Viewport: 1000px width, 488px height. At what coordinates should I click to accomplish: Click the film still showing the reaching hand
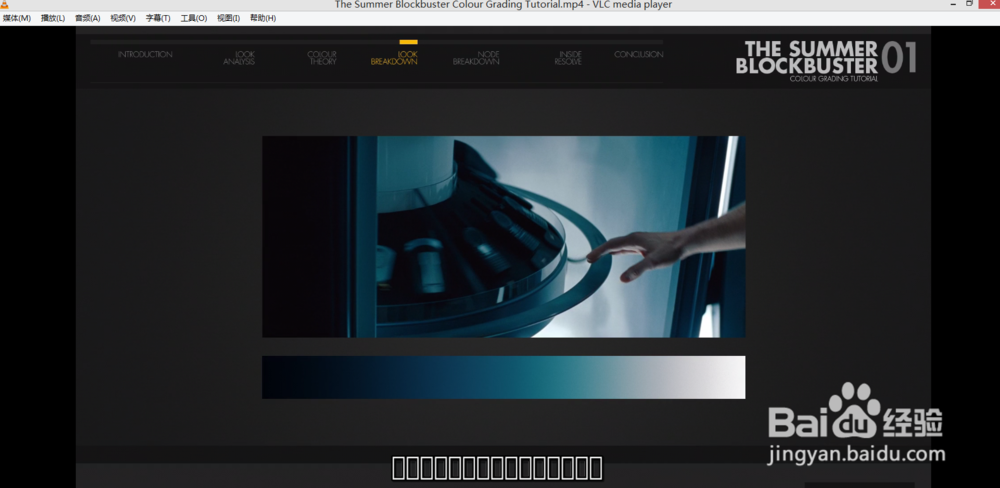pos(504,237)
